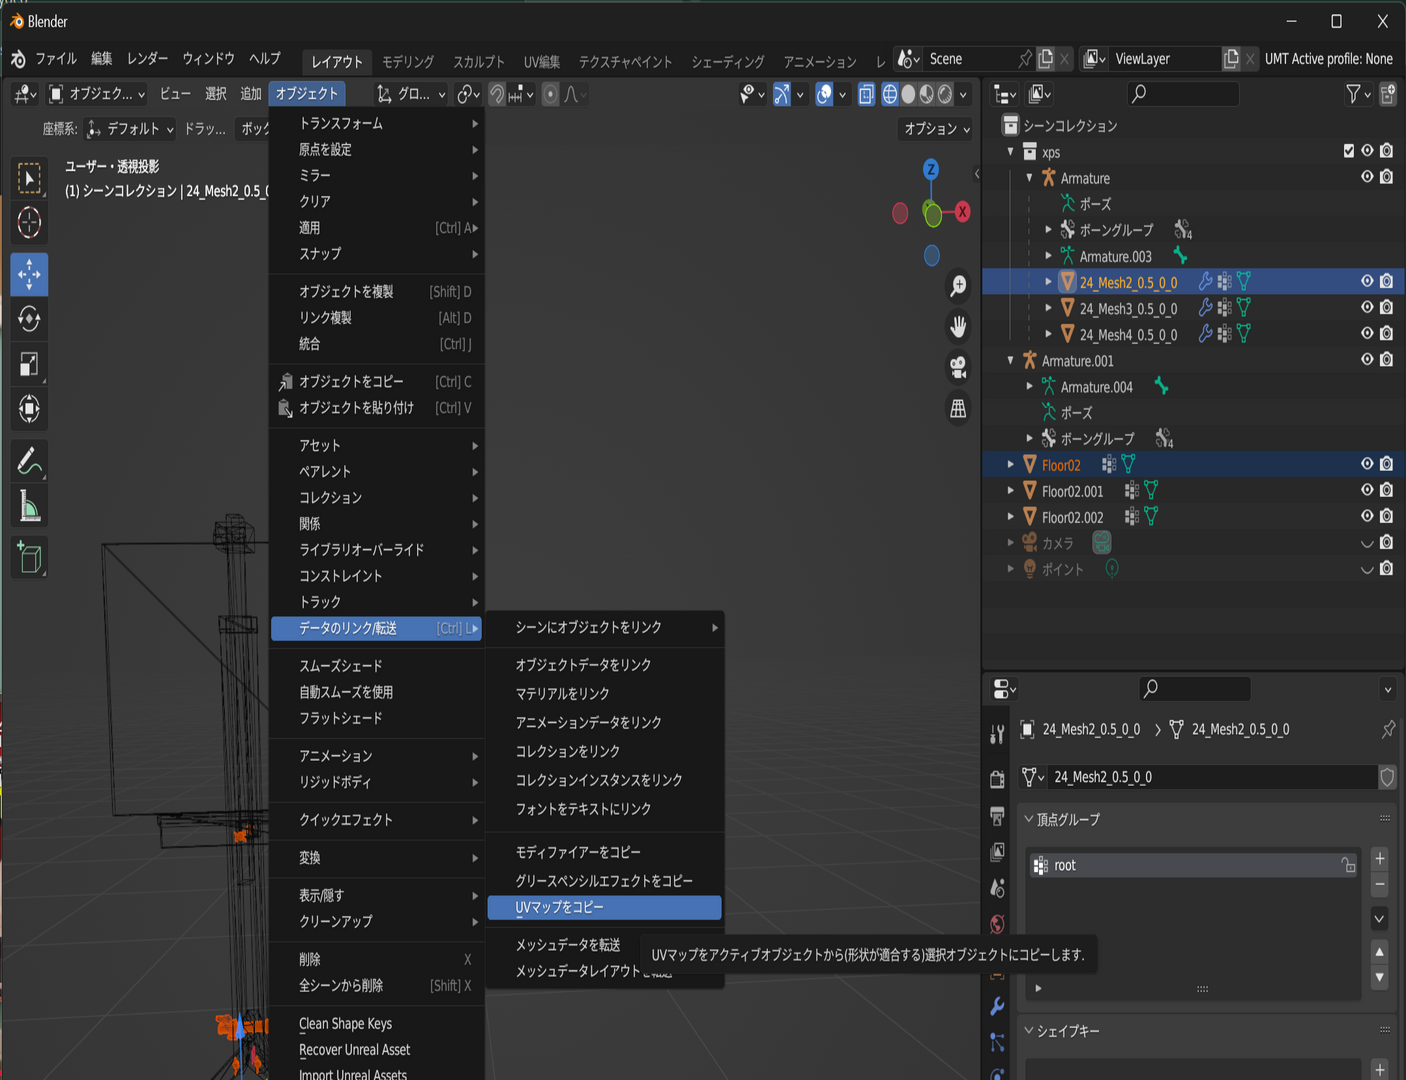Screen dimensions: 1406x1080
Task: Click the Add Cube tool icon
Action: 29,557
